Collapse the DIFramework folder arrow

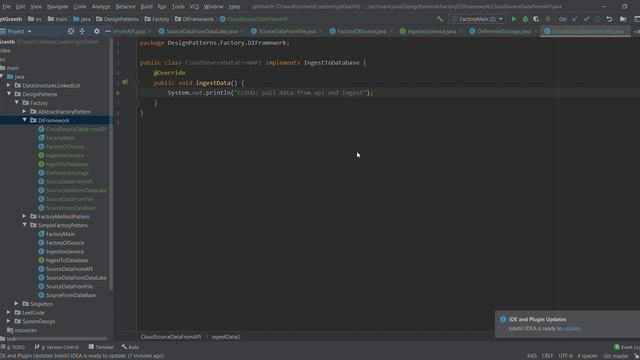[x=24, y=120]
